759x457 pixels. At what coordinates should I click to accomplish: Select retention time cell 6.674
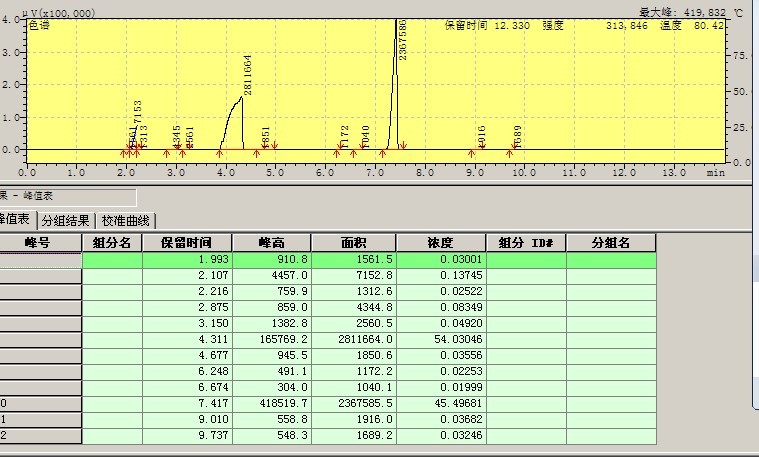(x=187, y=387)
